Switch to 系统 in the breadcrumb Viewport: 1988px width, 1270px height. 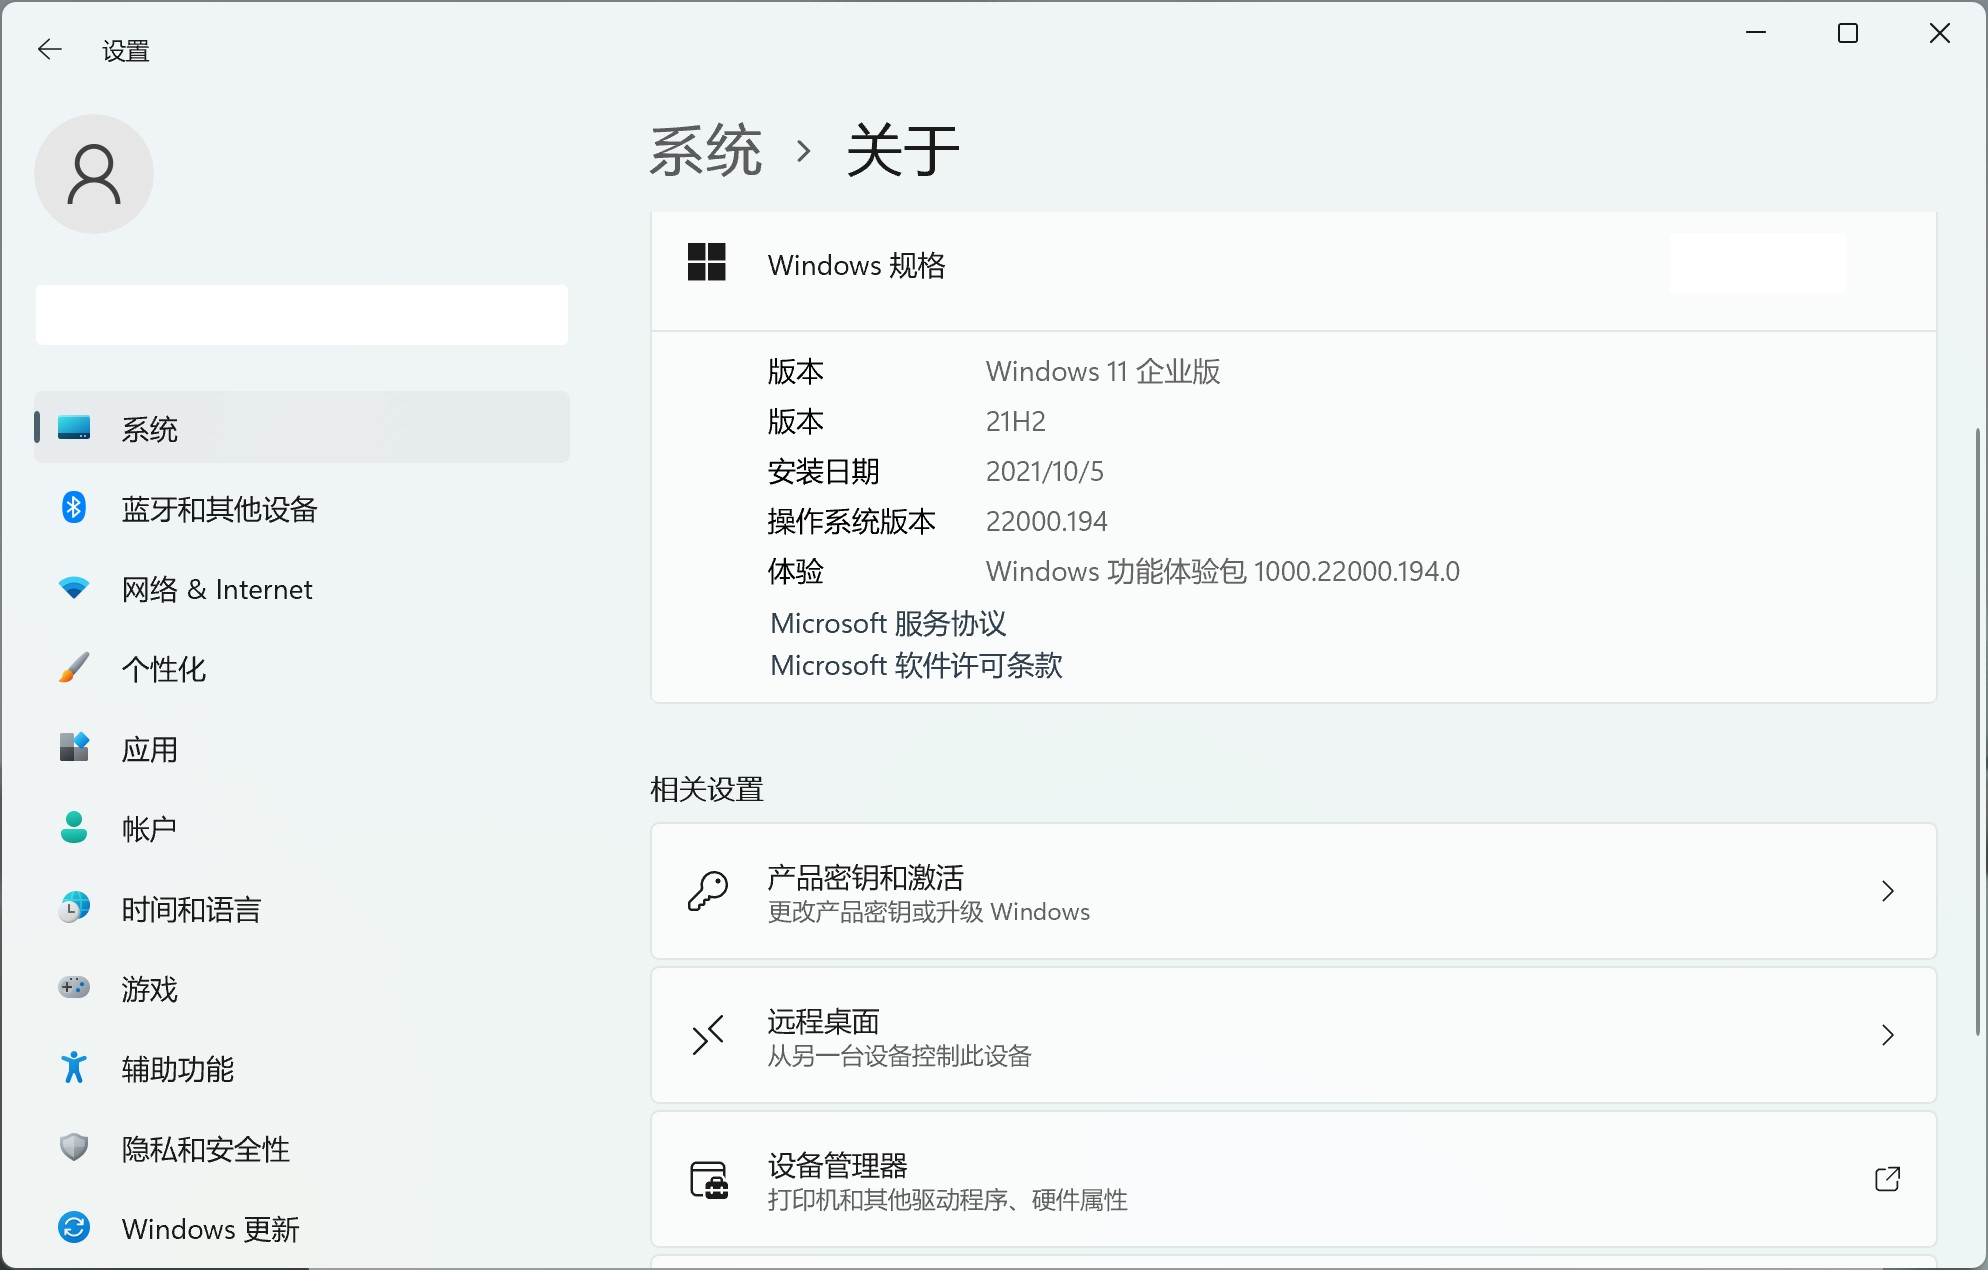click(705, 148)
